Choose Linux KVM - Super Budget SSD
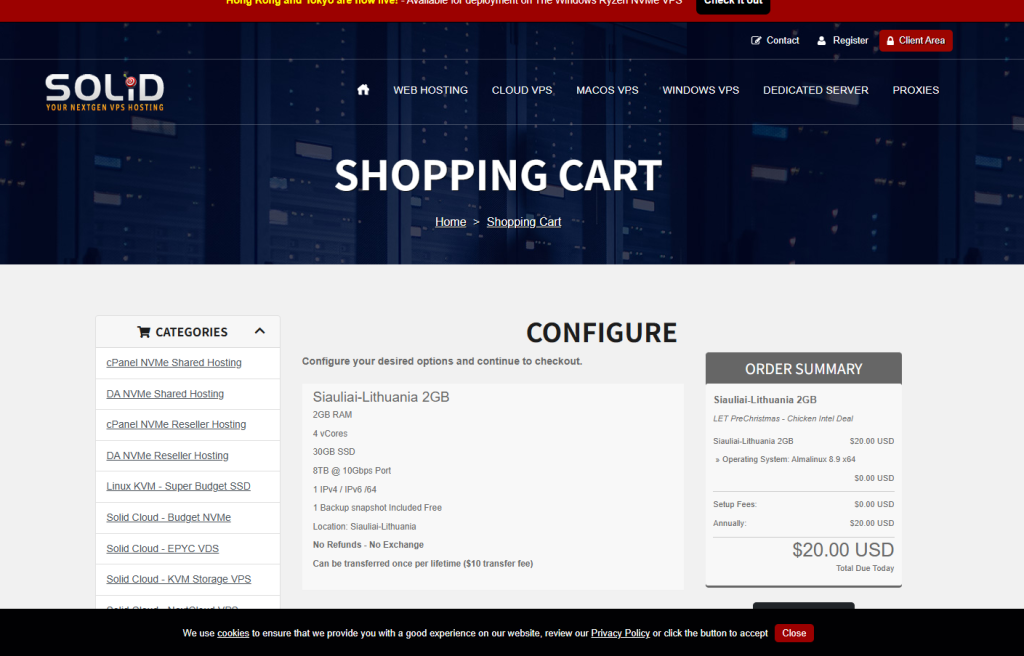 178,487
